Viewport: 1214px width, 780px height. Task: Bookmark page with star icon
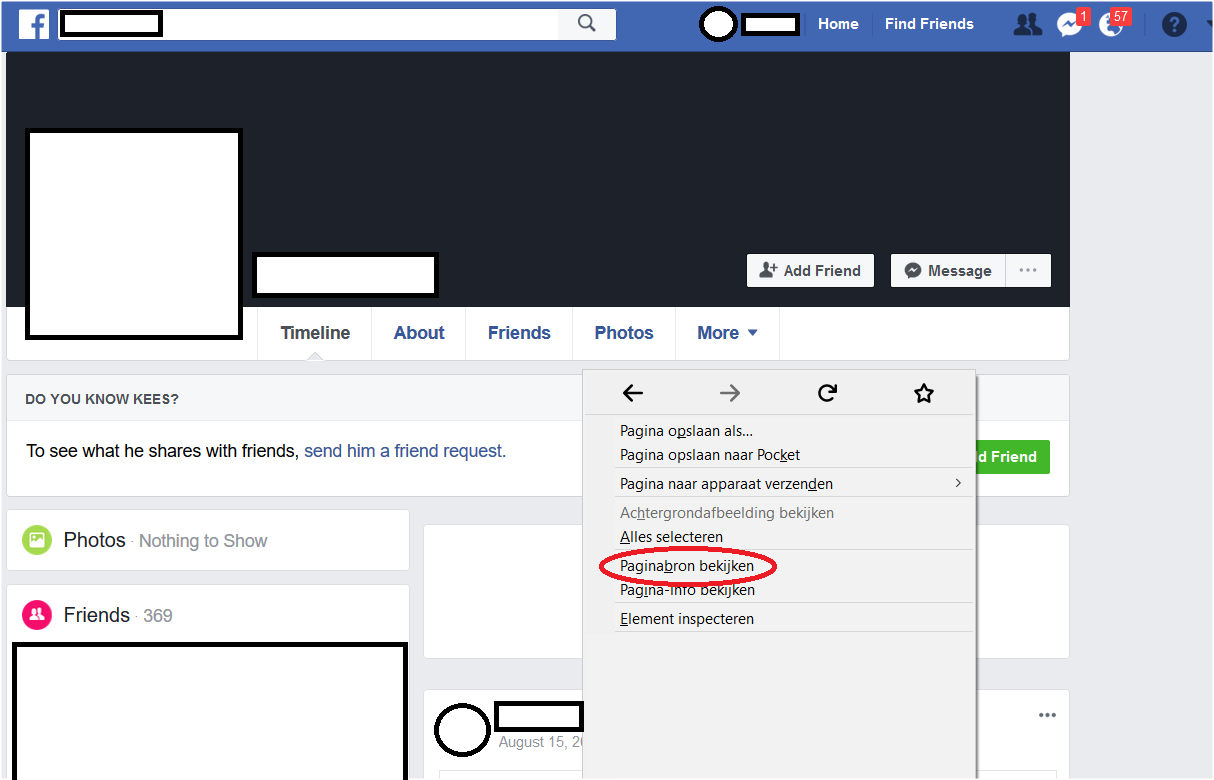point(924,393)
